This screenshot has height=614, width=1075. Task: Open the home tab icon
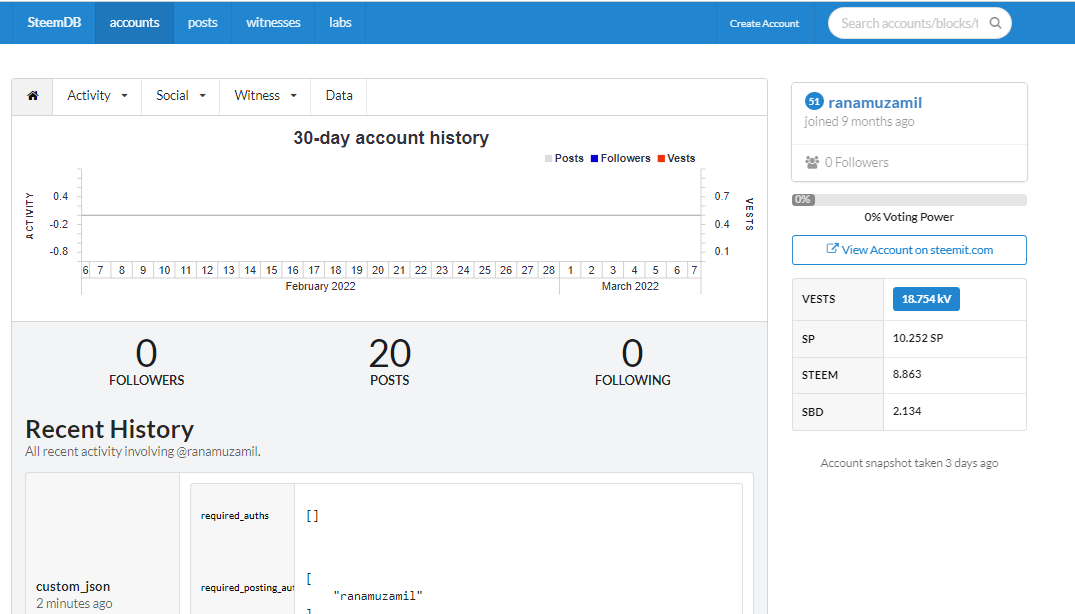[x=32, y=96]
